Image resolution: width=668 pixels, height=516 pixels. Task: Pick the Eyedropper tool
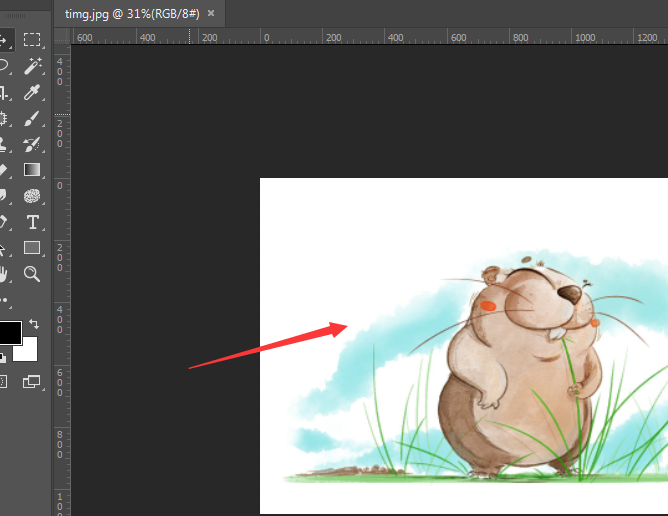(x=32, y=93)
